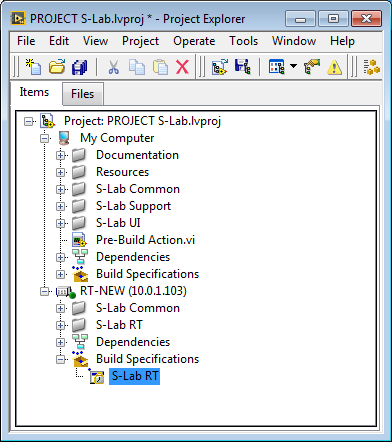Screen dimensions: 392x442
Task: Click Build Specifications box icon under RT-NEW
Action: (x=80, y=359)
